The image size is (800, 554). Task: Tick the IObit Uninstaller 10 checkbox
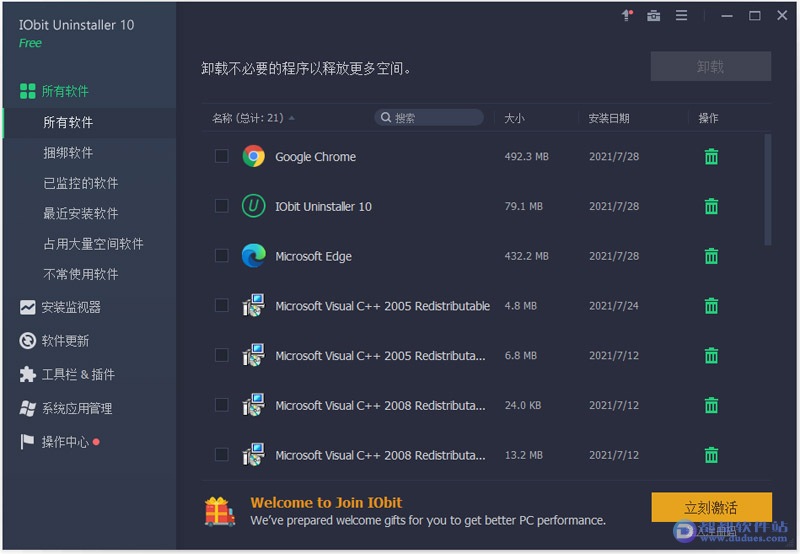click(221, 206)
